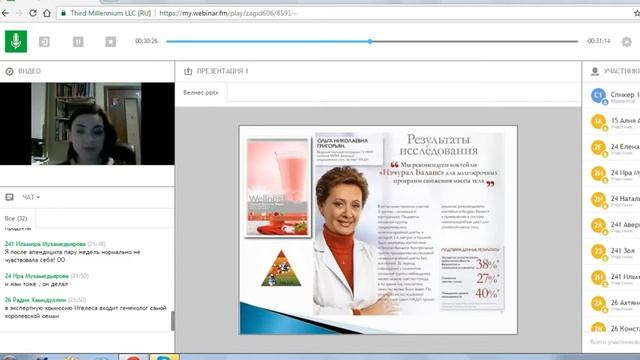Viewport: 640px width, 360px height.
Task: Select participant 26 Ахтям avatar
Action: point(598,304)
